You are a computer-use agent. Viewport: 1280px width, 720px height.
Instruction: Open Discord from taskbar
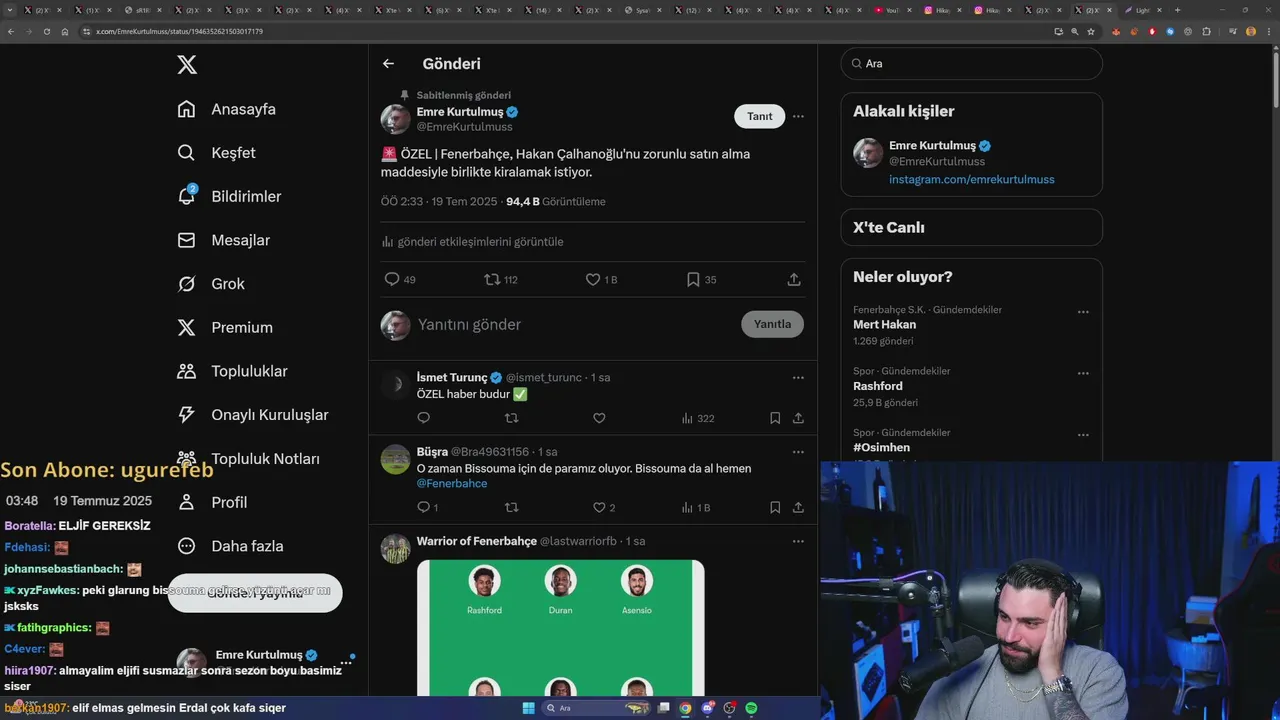[708, 708]
